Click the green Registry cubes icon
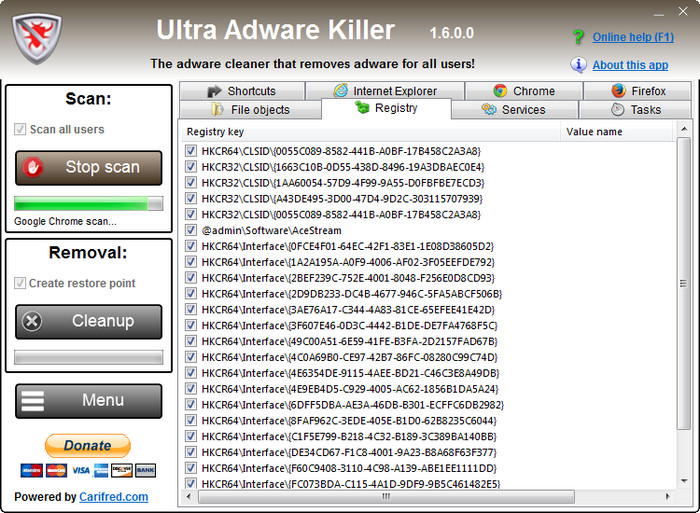 (x=362, y=107)
